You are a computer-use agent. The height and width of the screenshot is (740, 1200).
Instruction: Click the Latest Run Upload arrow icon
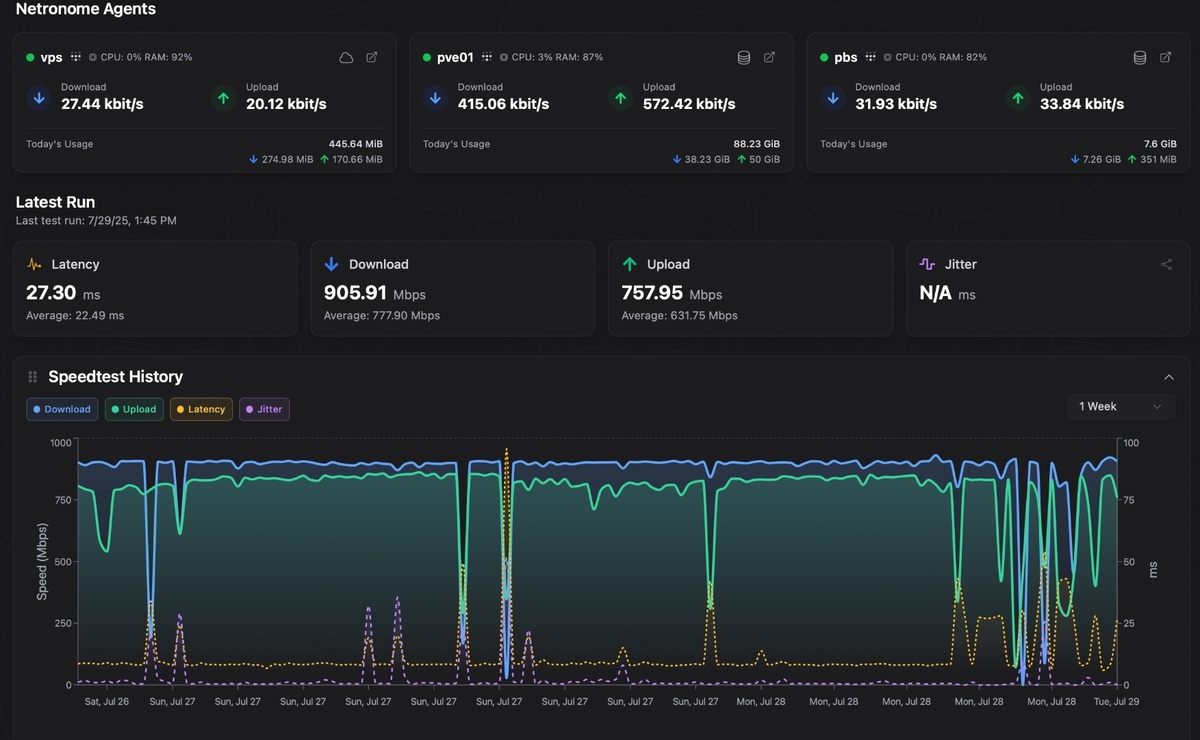(x=630, y=265)
